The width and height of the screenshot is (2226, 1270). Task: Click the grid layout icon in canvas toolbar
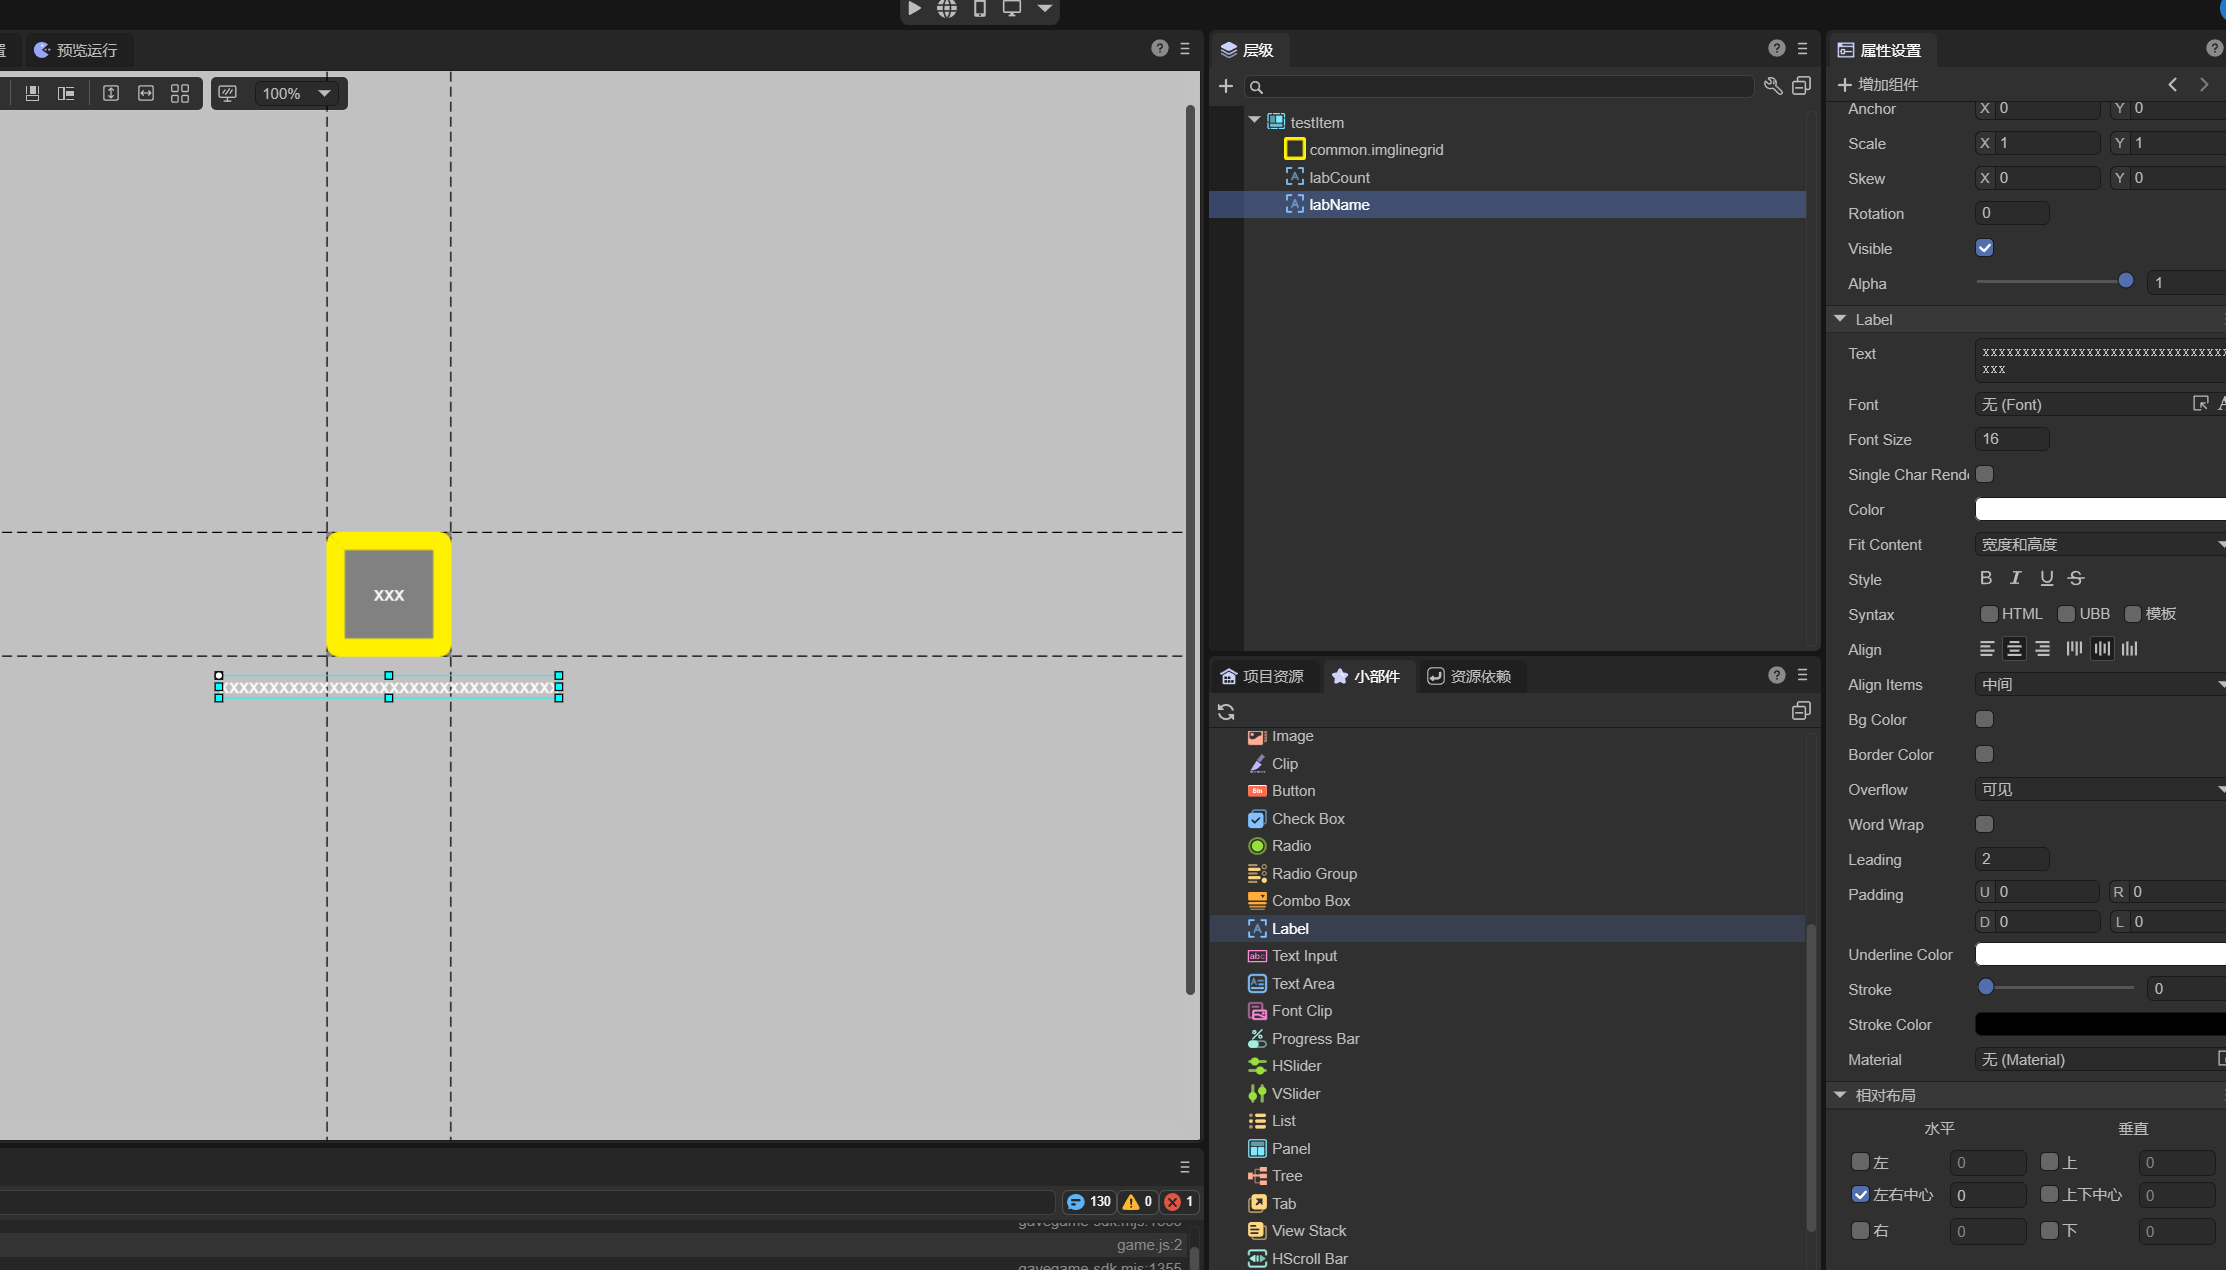click(180, 93)
